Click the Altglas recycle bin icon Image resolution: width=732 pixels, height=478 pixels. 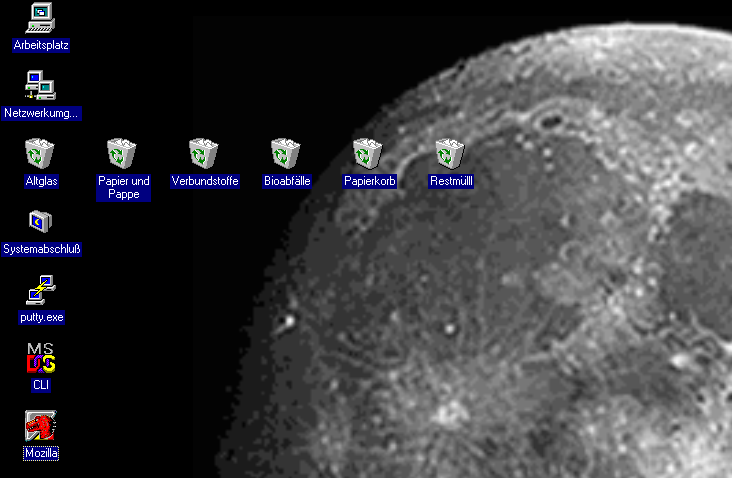tap(41, 154)
